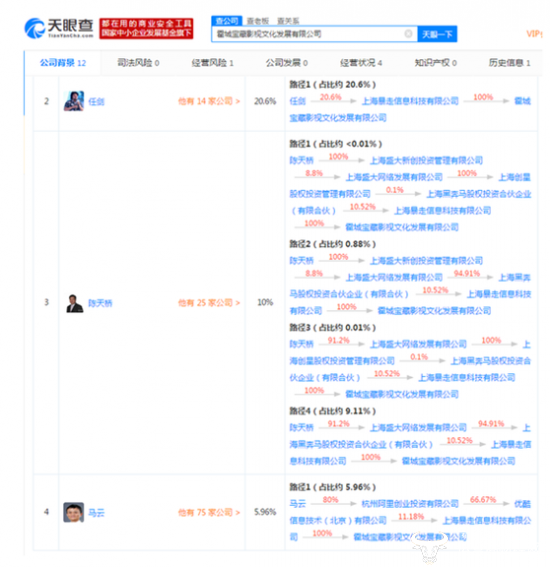This screenshot has height=567, width=550.
Task: Expand 任剑's 他有 14 家公司 link
Action: tap(209, 101)
